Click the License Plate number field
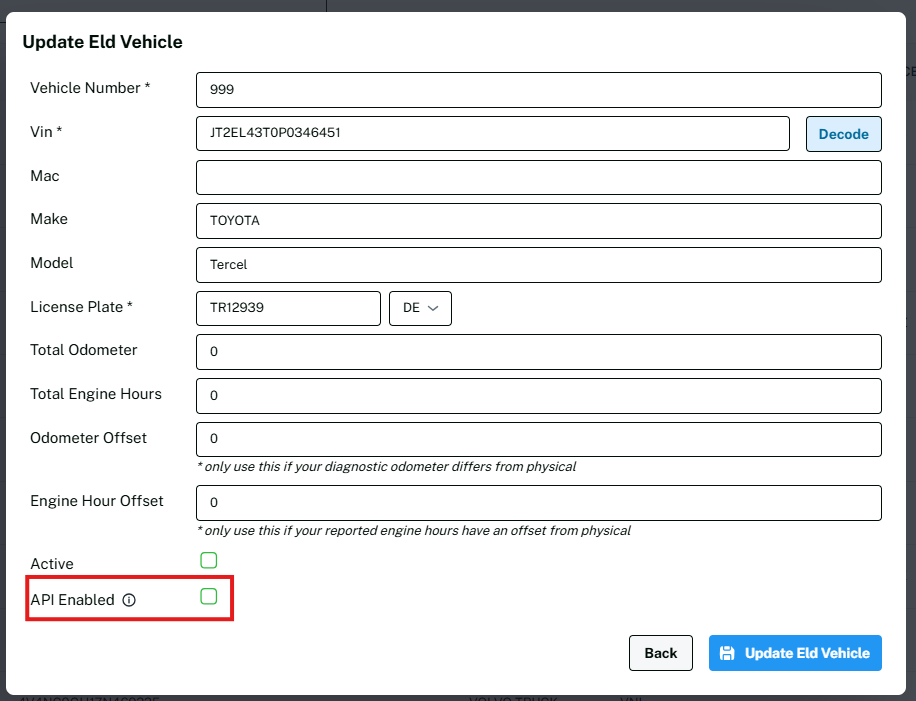This screenshot has height=701, width=916. 288,308
